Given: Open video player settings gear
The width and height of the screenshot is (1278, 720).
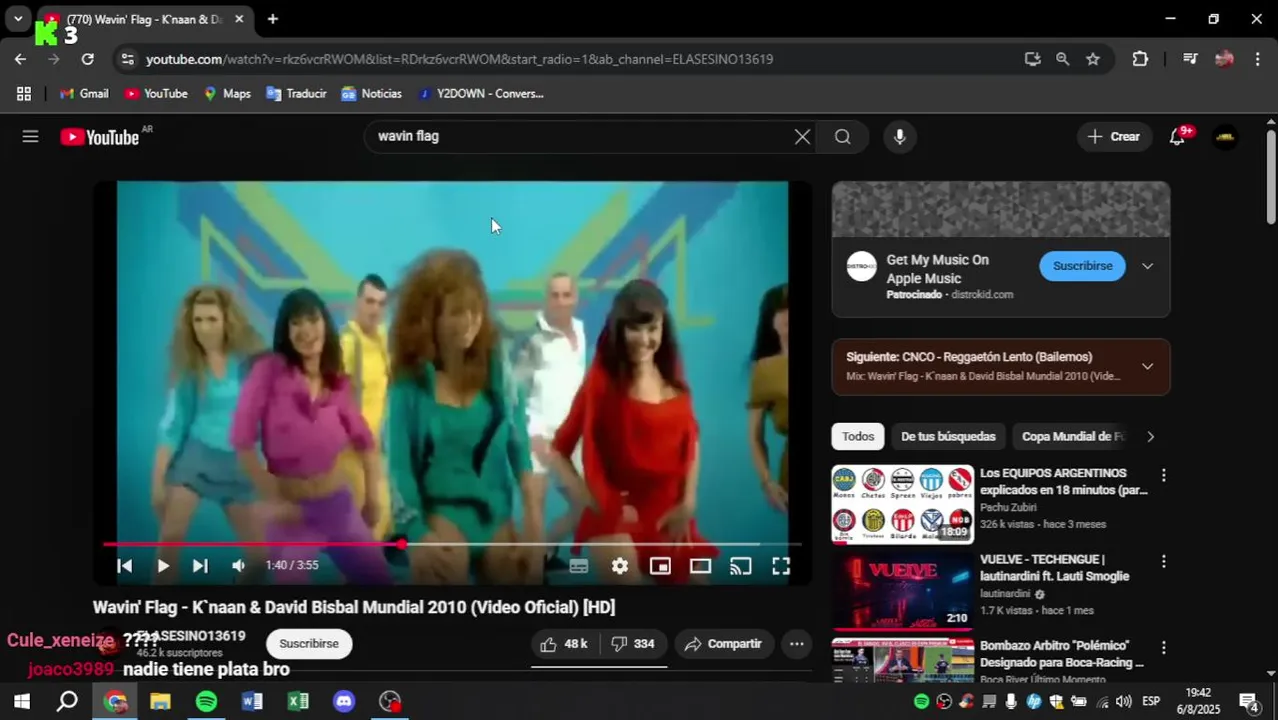Looking at the screenshot, I should point(620,566).
